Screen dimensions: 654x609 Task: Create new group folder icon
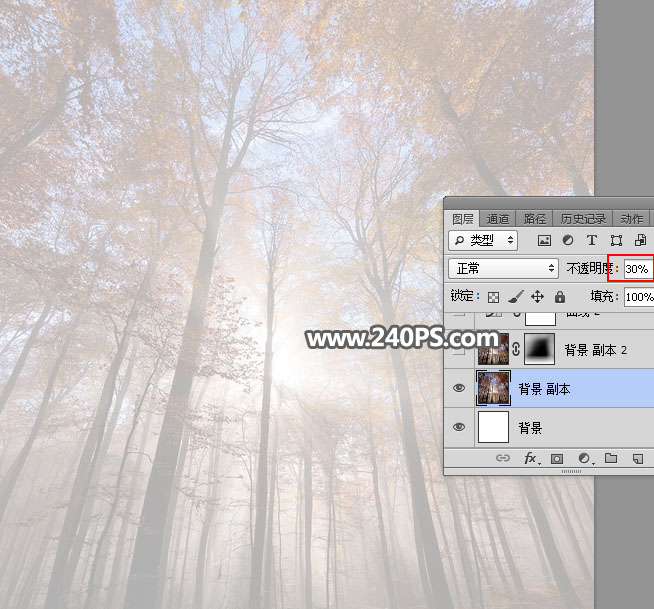611,458
